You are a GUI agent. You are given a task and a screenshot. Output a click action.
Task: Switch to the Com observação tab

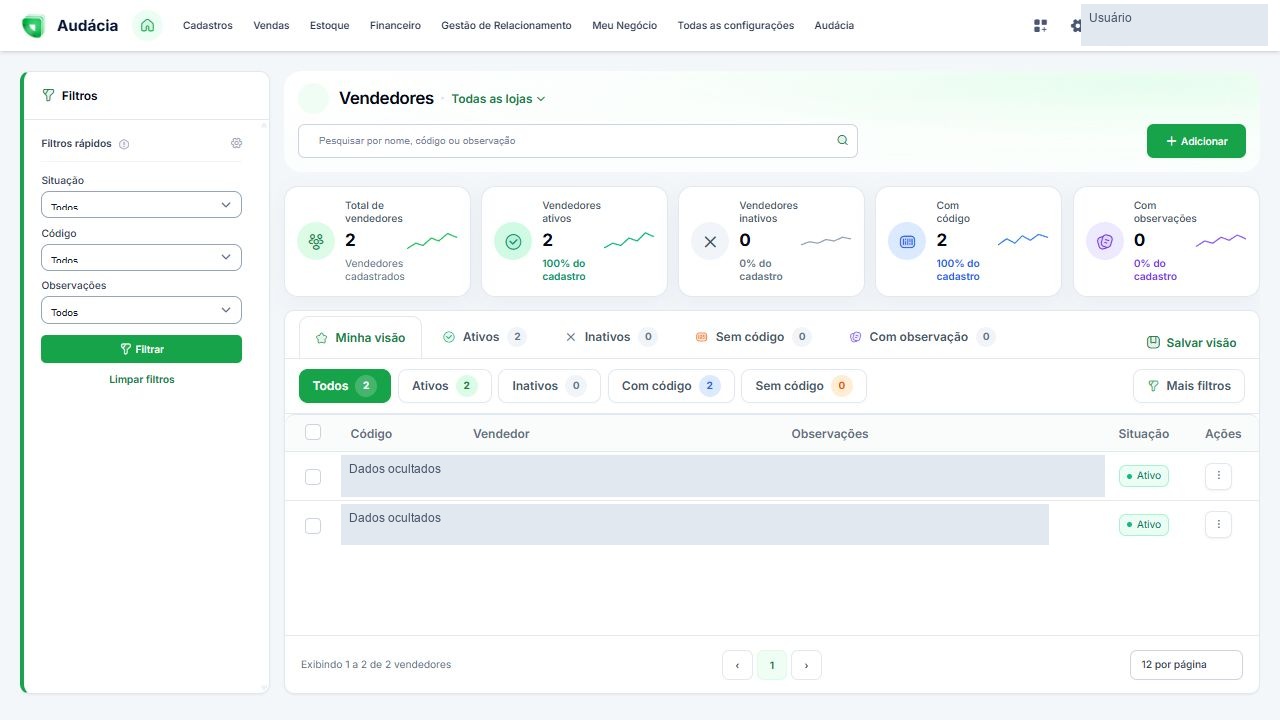click(x=921, y=337)
